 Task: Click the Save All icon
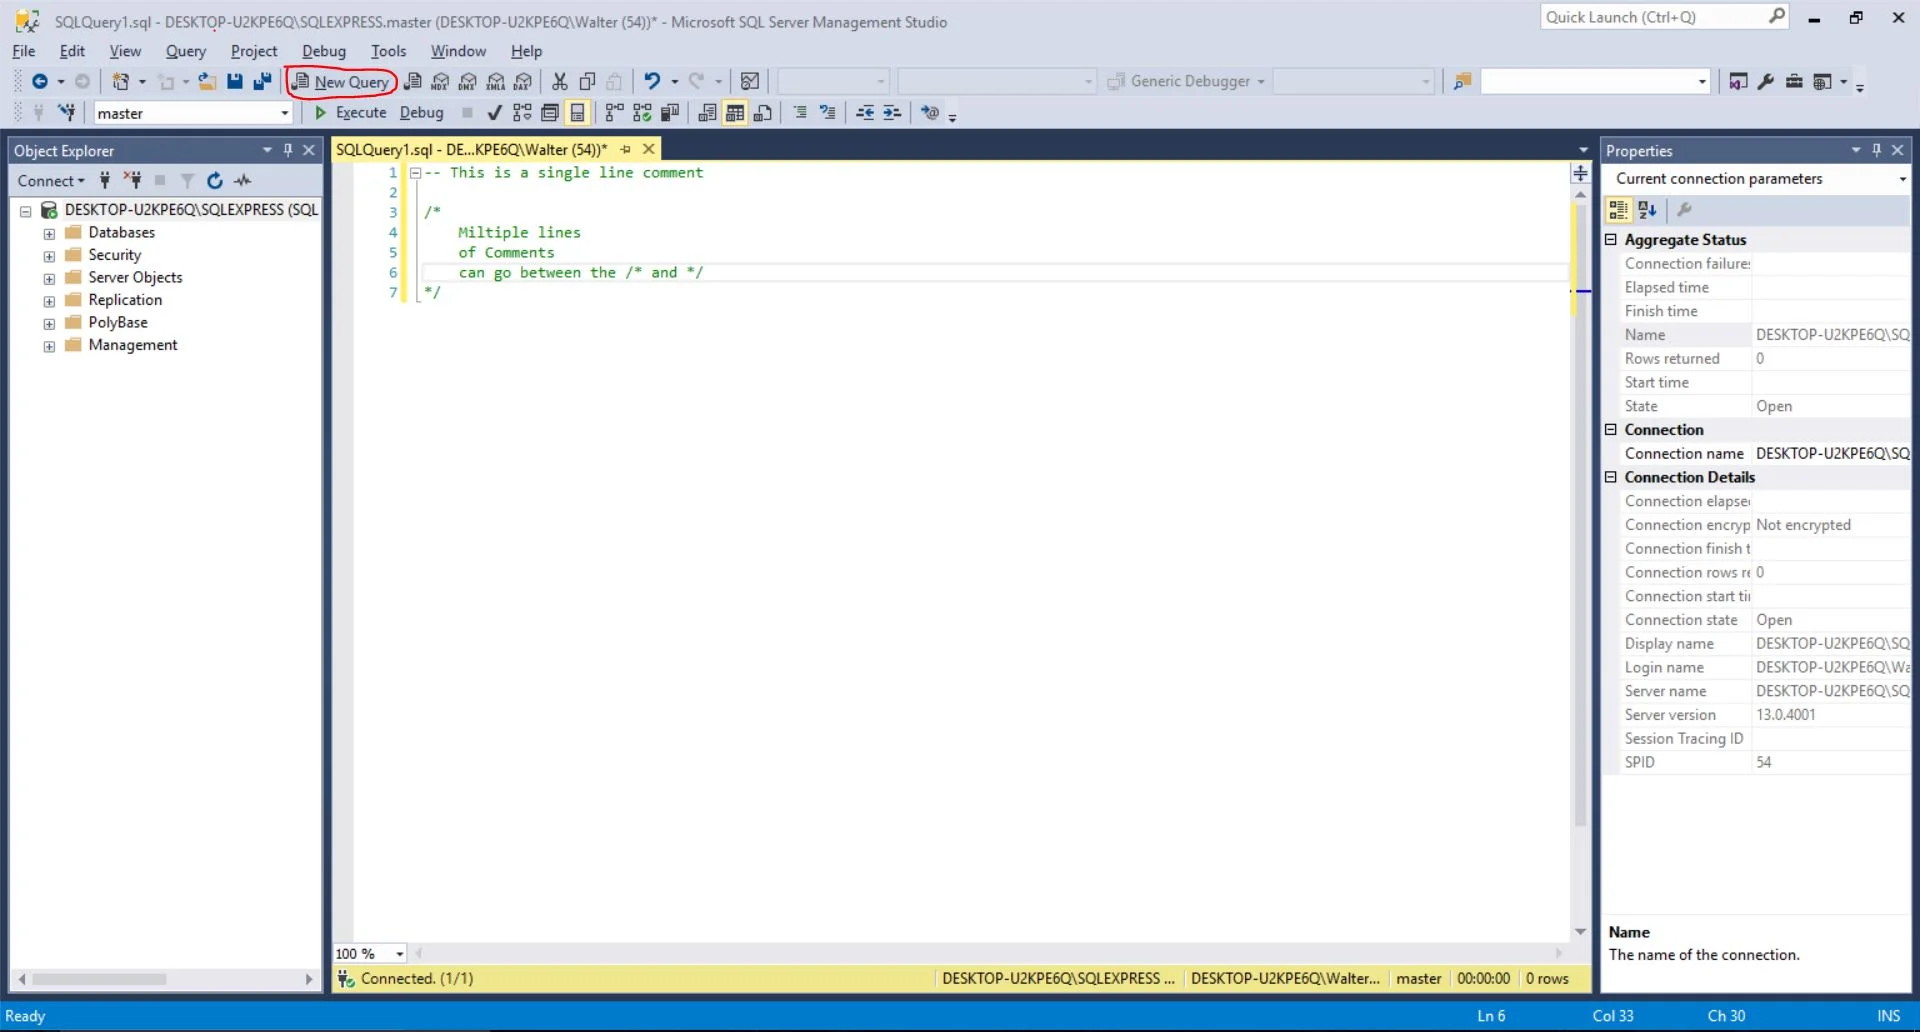(262, 82)
